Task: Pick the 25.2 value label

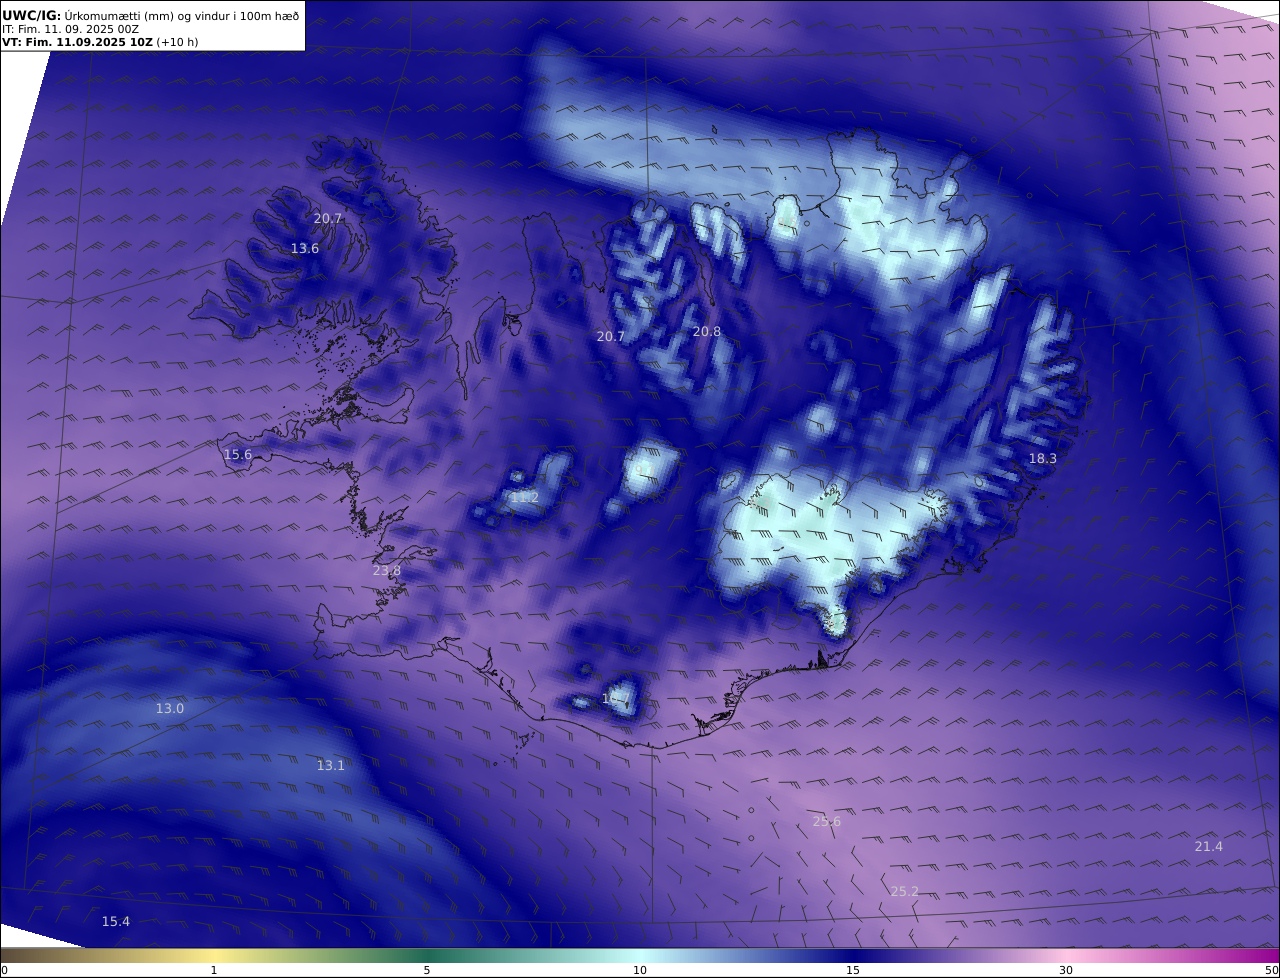Action: pyautogui.click(x=904, y=891)
